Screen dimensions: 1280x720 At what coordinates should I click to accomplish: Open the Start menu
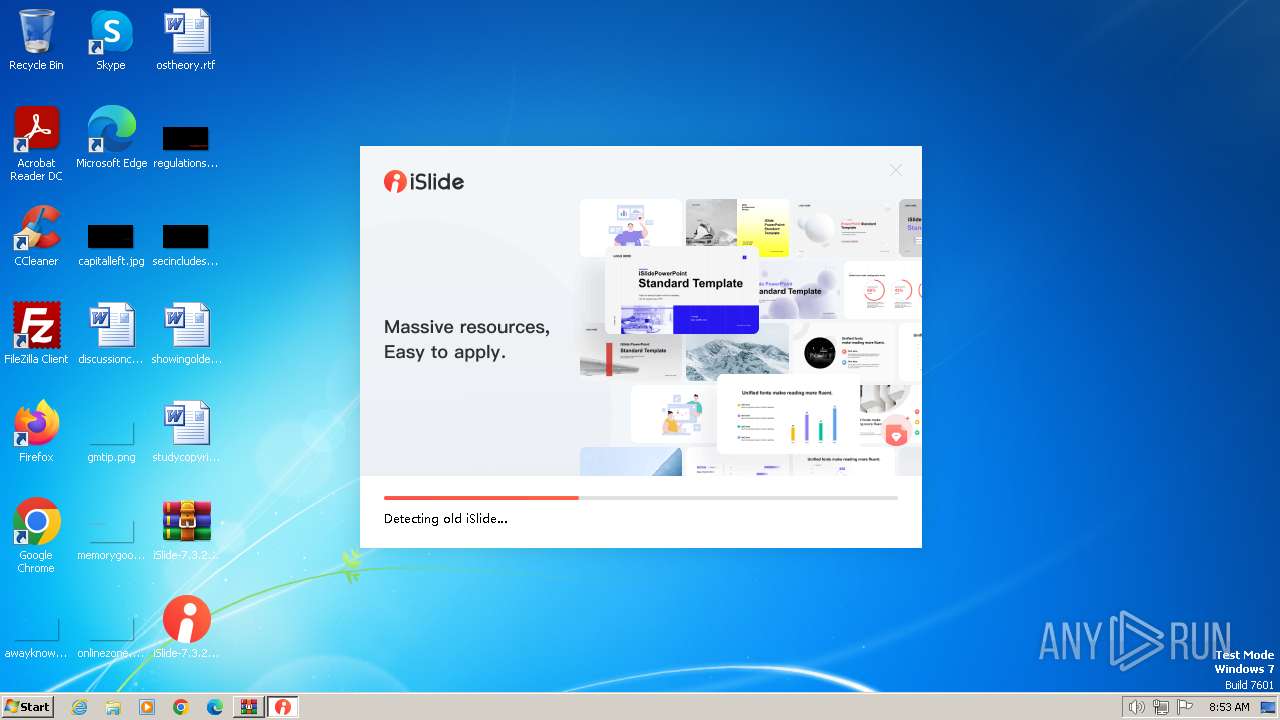tap(28, 706)
